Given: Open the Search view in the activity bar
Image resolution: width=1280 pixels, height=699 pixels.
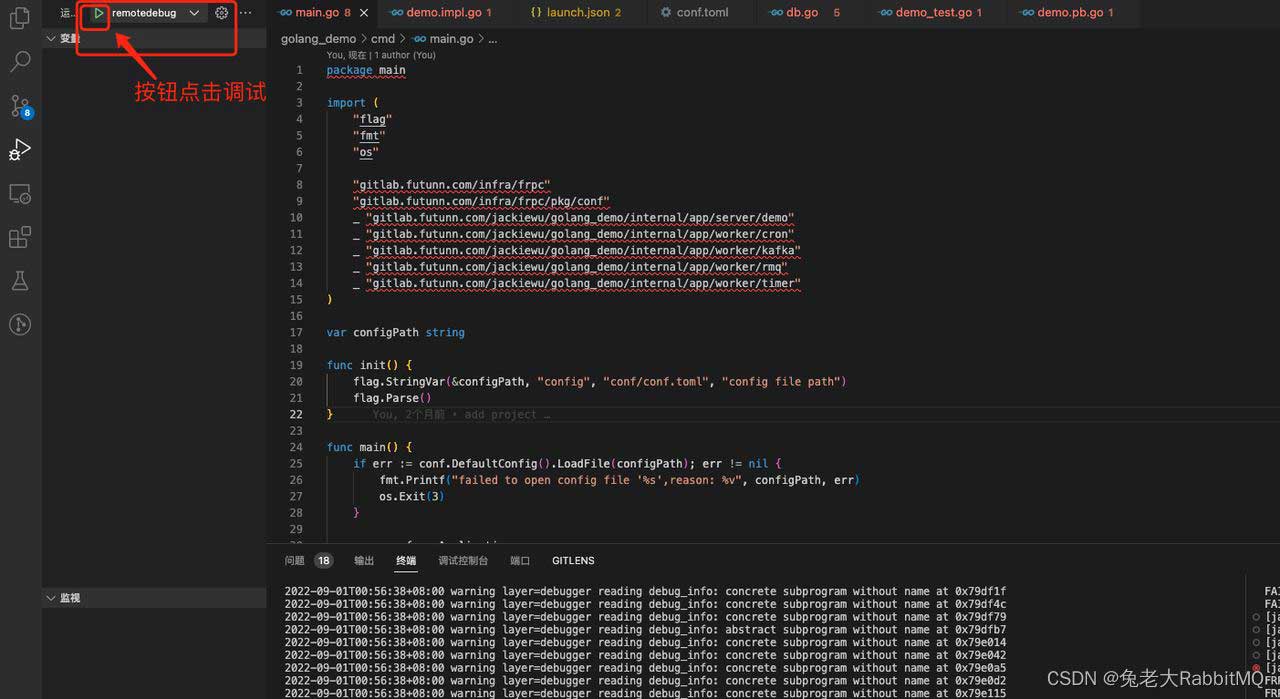Looking at the screenshot, I should [20, 61].
